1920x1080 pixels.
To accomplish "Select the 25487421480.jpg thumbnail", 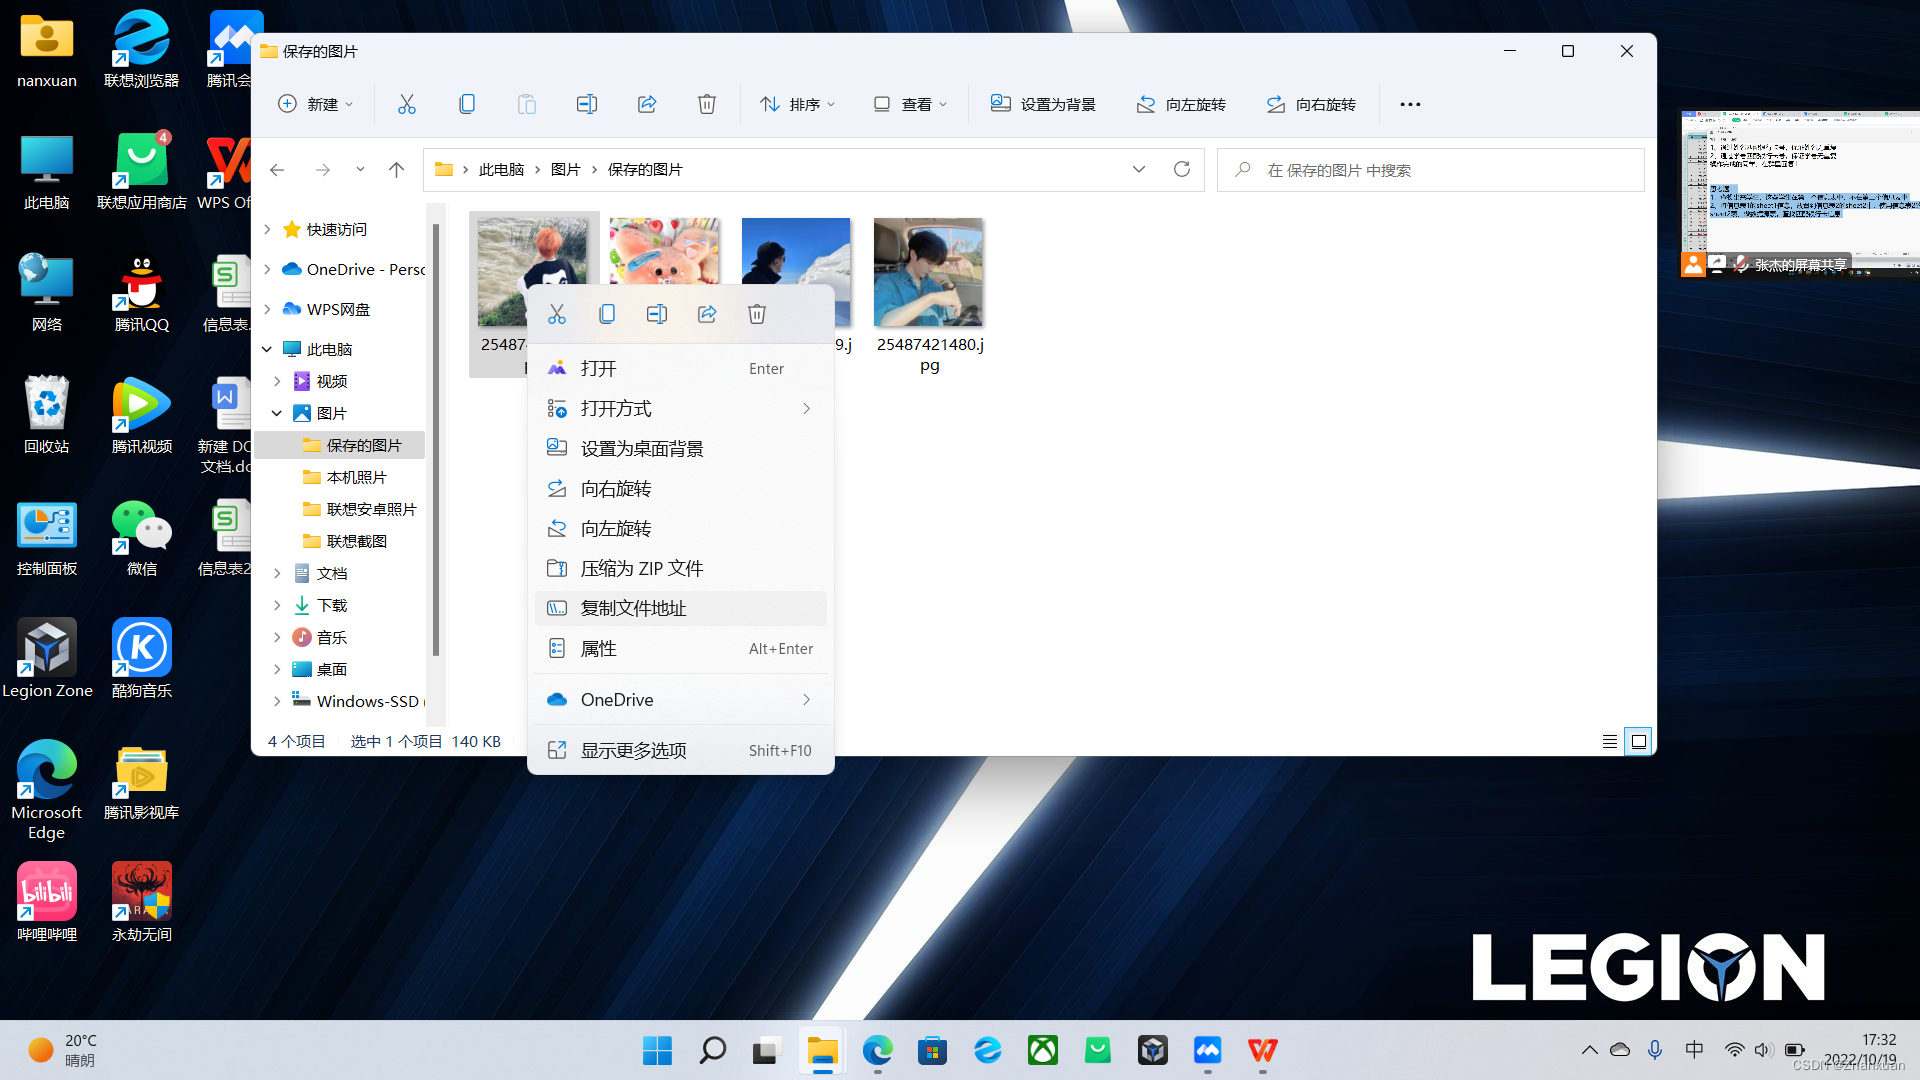I will [x=929, y=273].
